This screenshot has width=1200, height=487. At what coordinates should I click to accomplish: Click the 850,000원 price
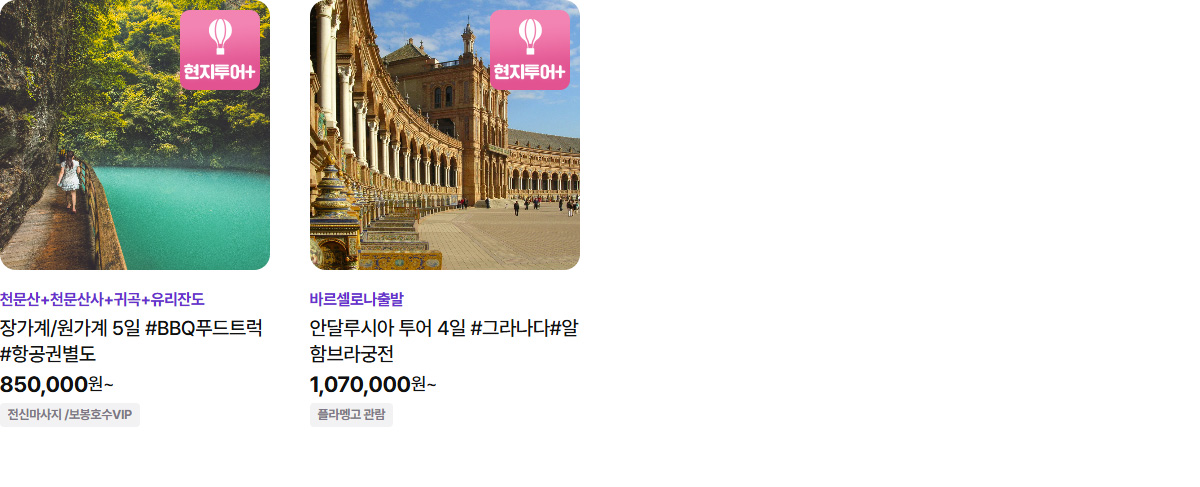click(57, 384)
